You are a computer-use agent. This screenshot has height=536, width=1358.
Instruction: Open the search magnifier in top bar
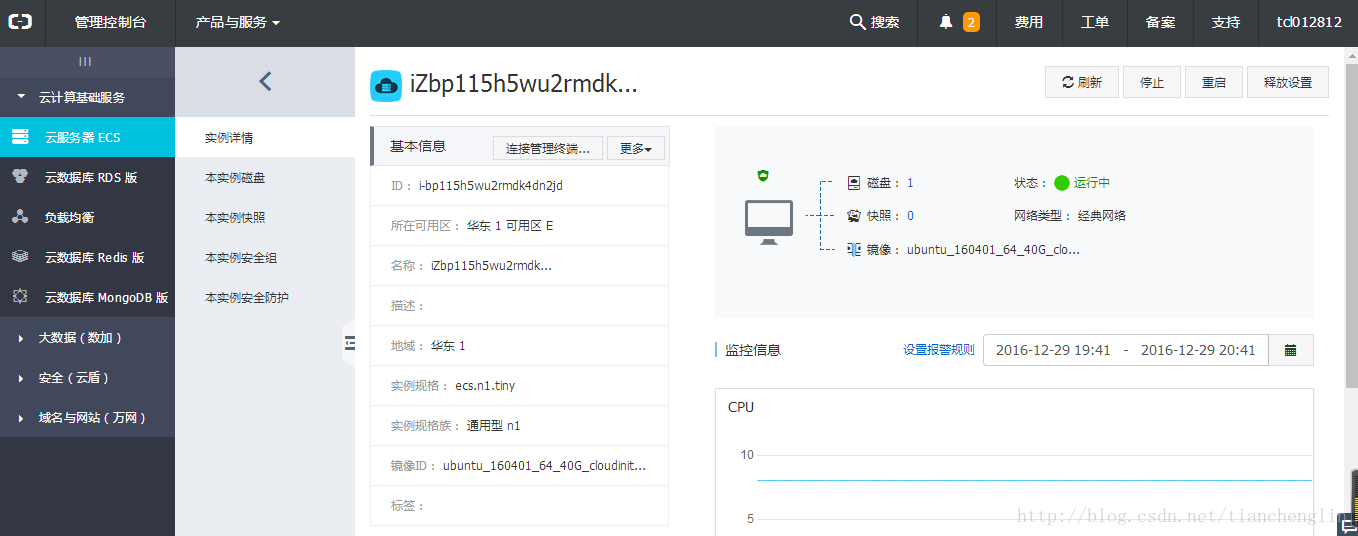(x=857, y=22)
